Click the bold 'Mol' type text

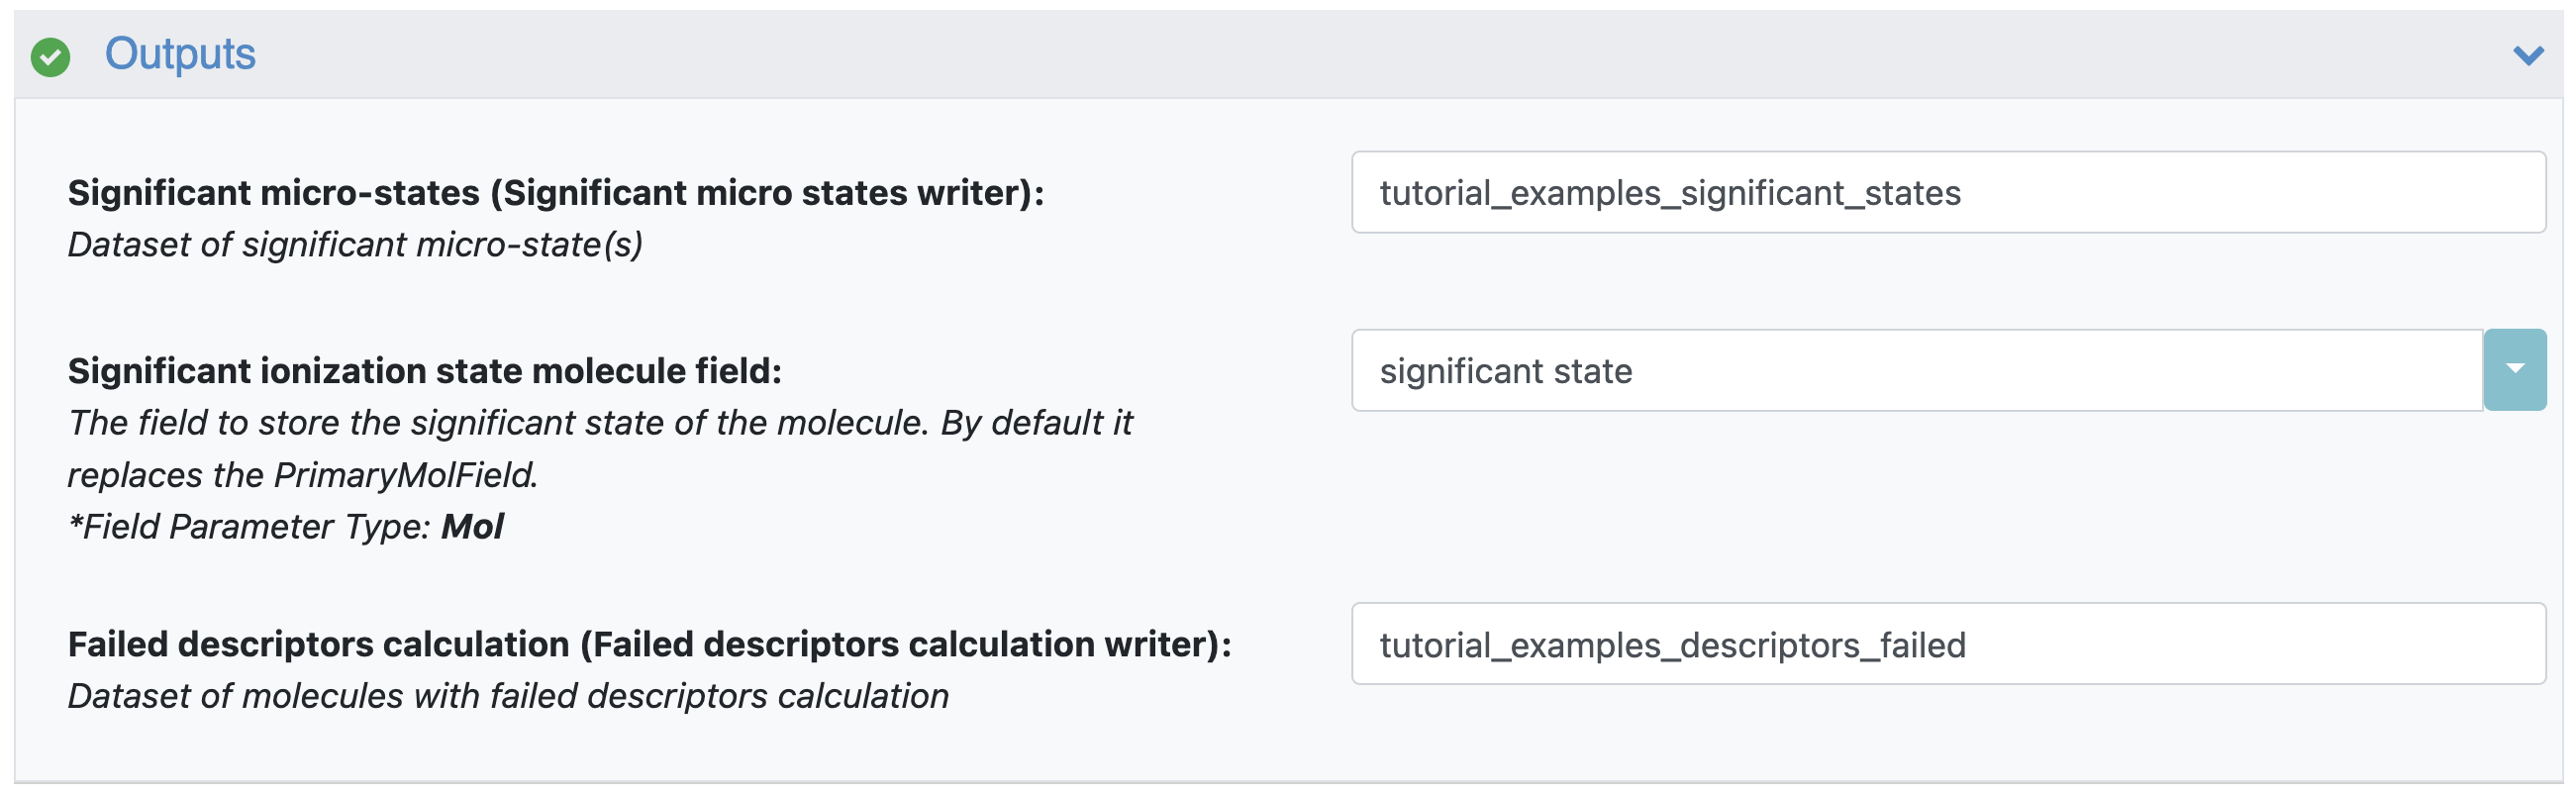pos(472,527)
